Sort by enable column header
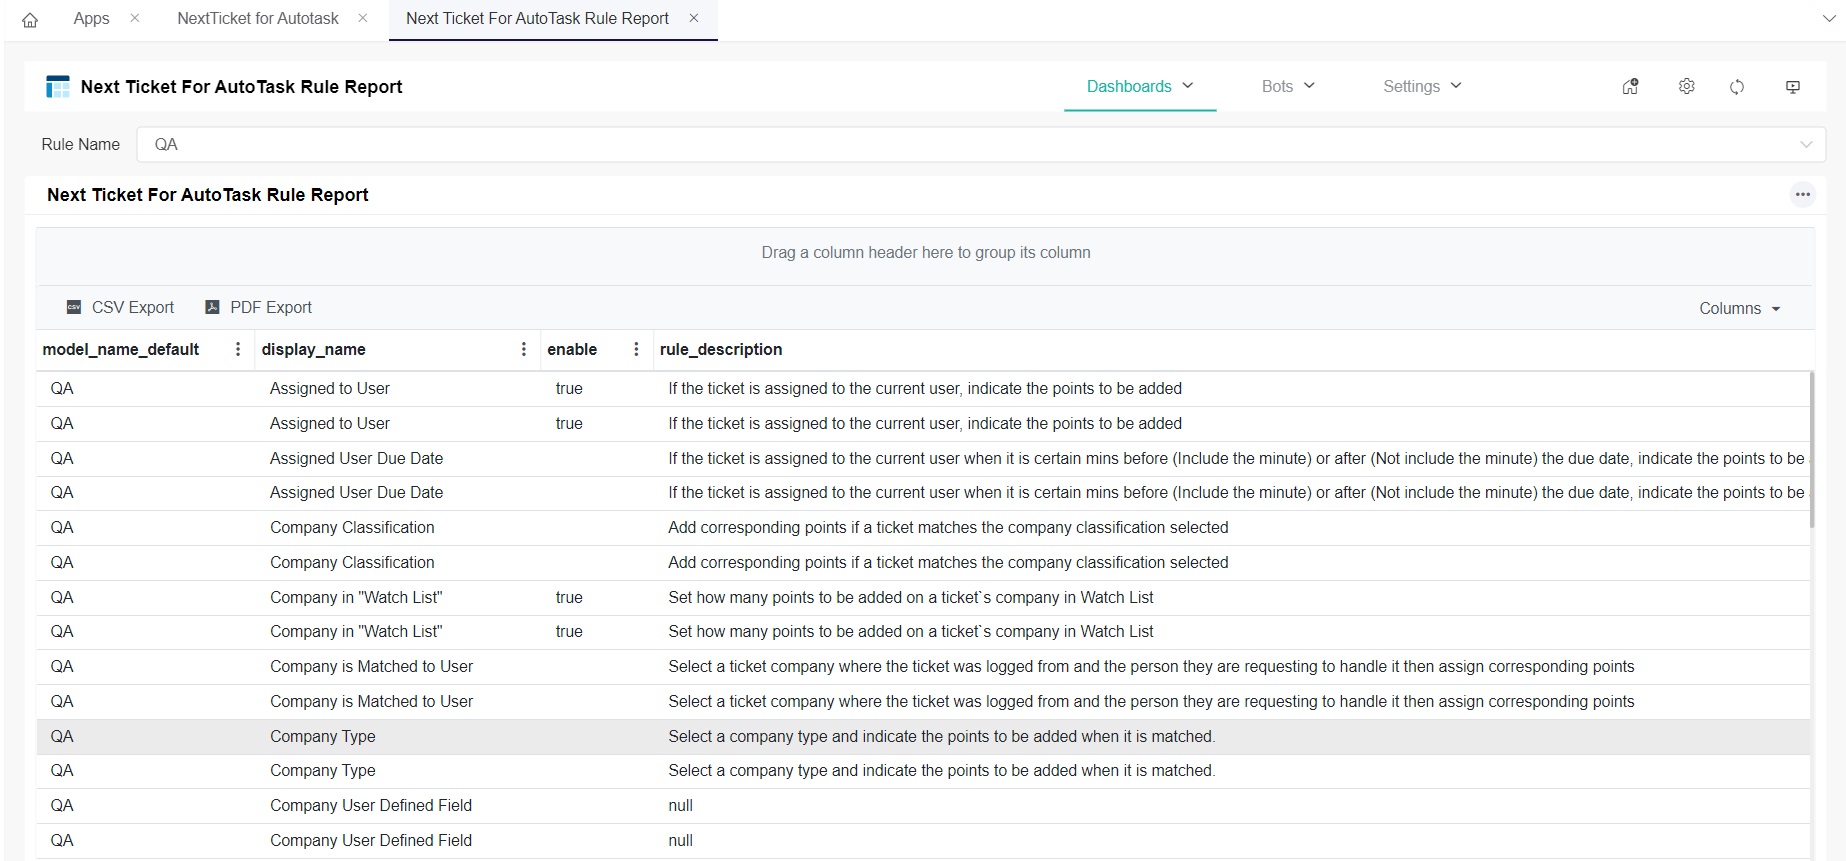Screen dimensions: 1846x861 tap(572, 349)
